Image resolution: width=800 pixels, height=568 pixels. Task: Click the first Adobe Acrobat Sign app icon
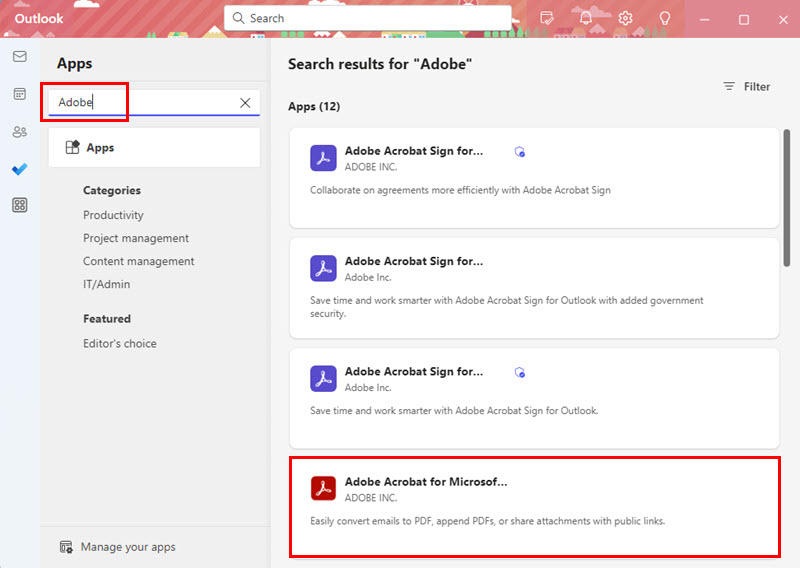tap(323, 158)
